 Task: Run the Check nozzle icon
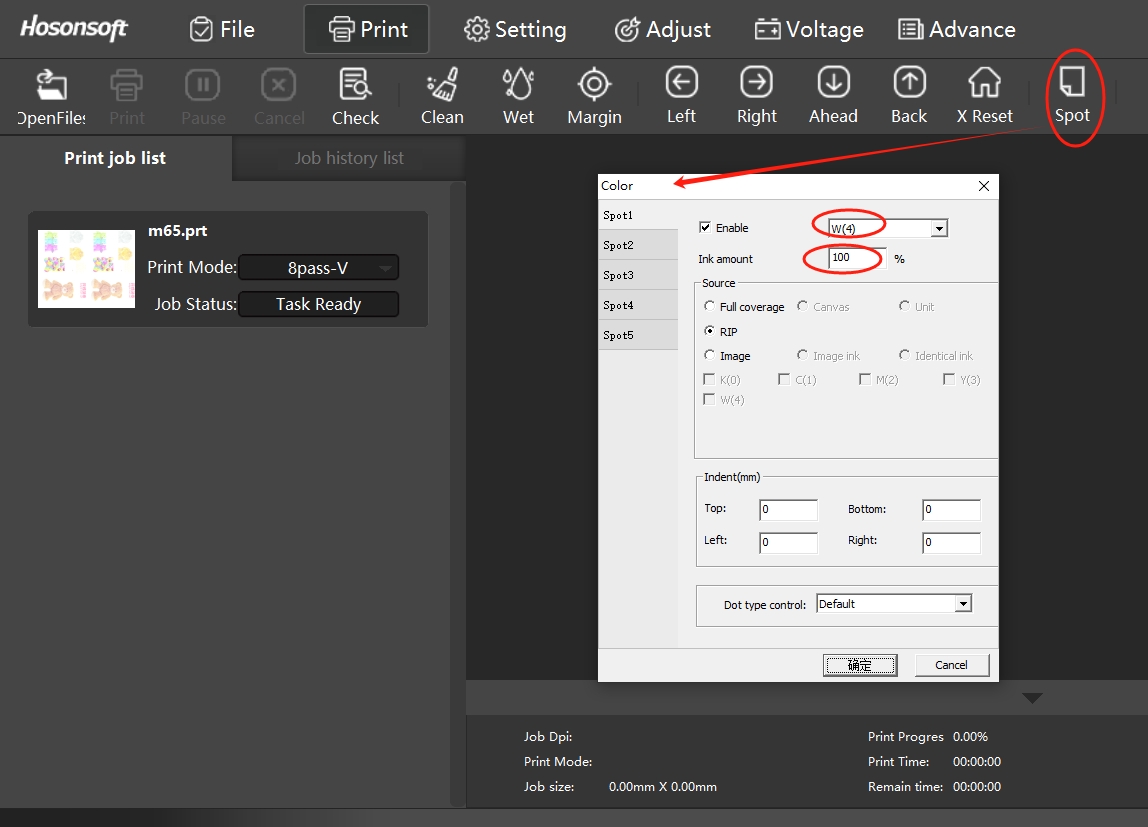355,86
